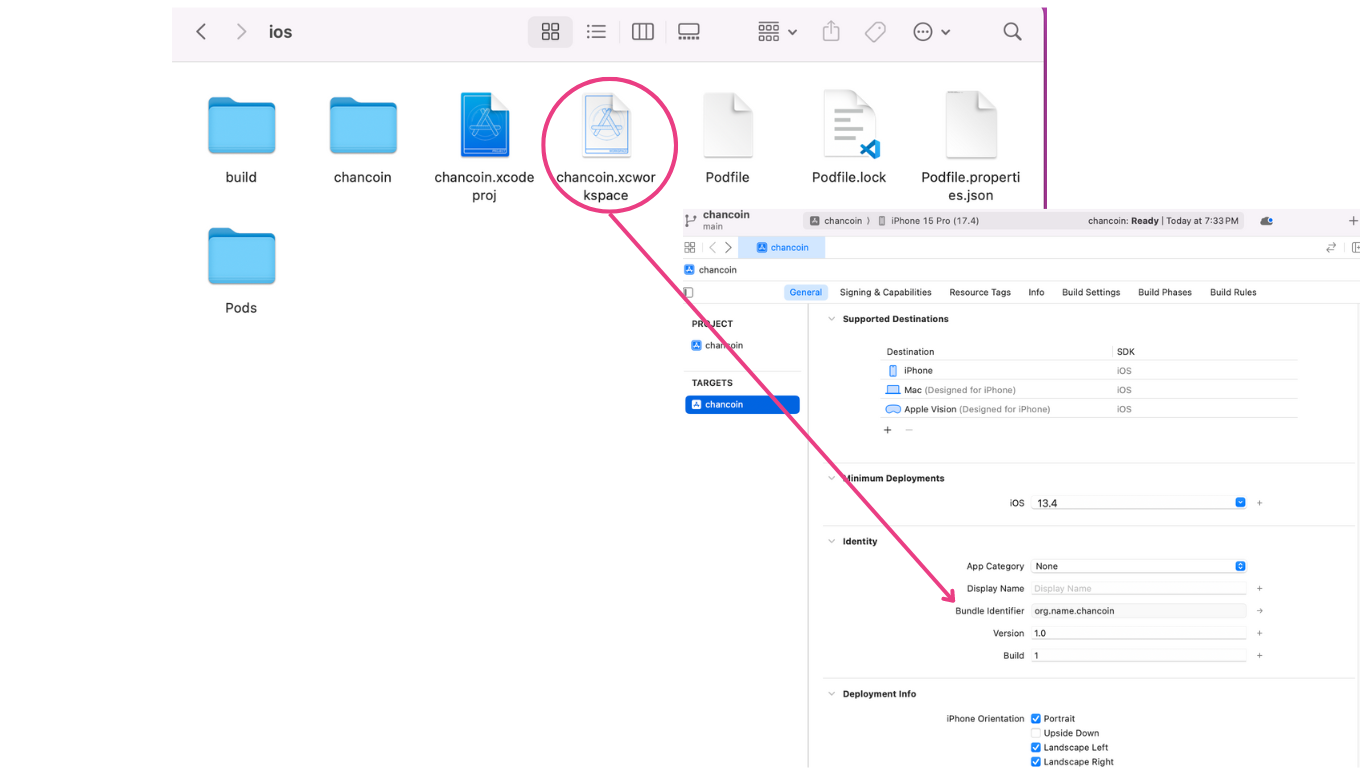Open iOS 13.4 deployment version dropdown
Image resolution: width=1366 pixels, height=768 pixels.
(x=1140, y=502)
